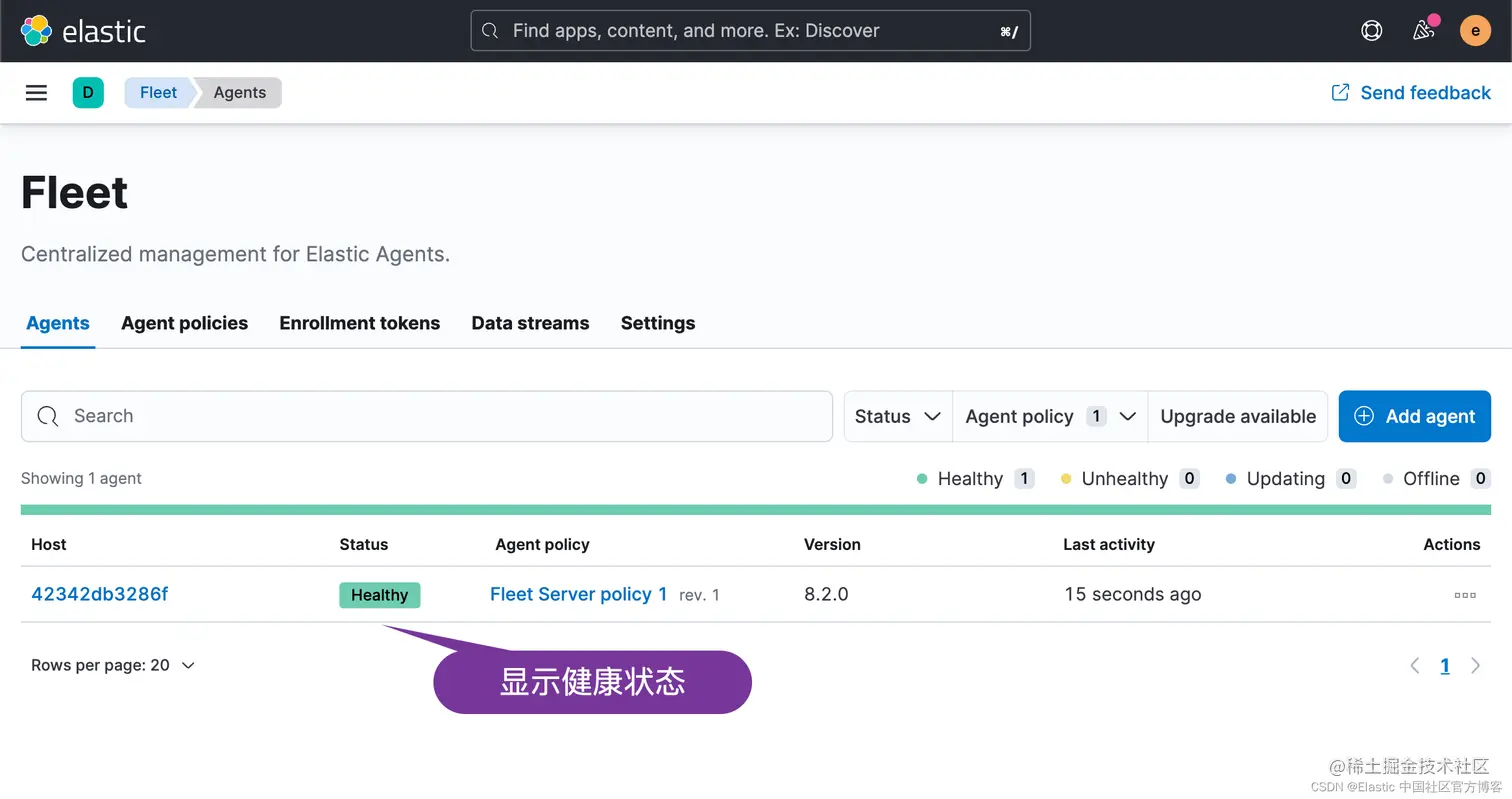Switch to the Data streams tab
The width and height of the screenshot is (1512, 799).
(530, 323)
